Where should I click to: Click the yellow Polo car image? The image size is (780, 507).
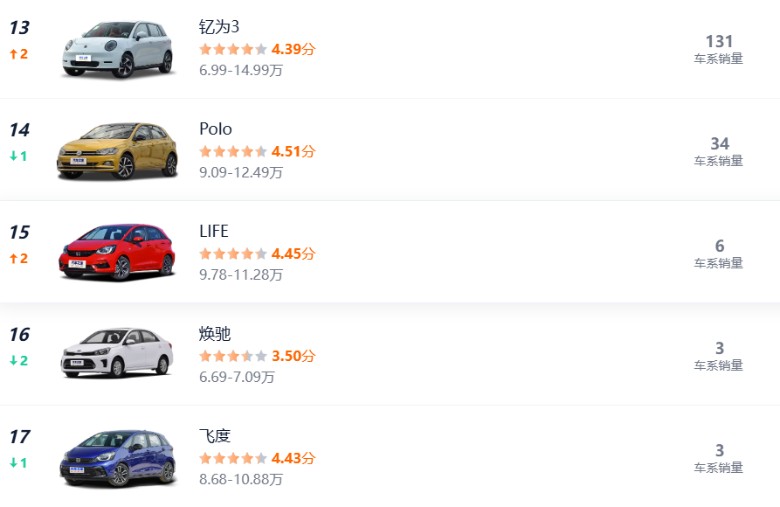point(117,151)
